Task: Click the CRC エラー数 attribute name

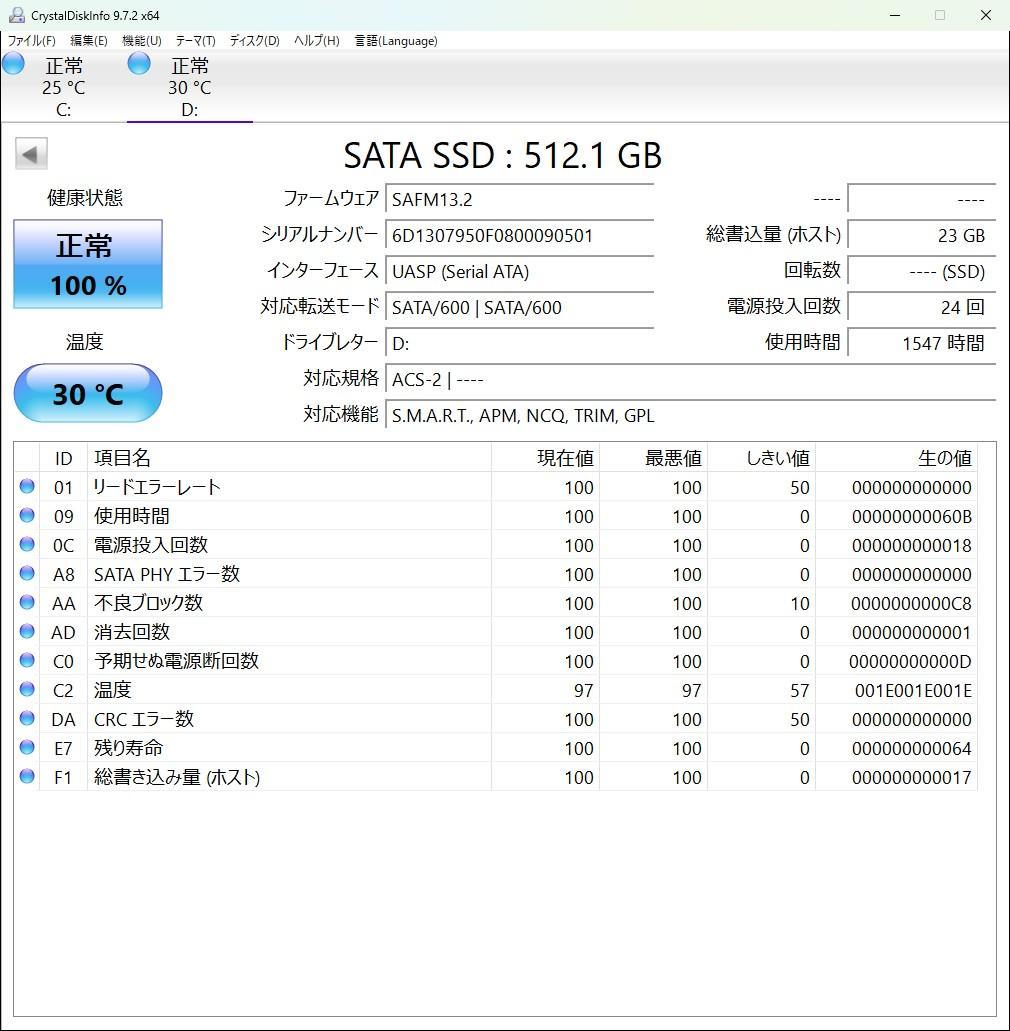Action: (144, 719)
